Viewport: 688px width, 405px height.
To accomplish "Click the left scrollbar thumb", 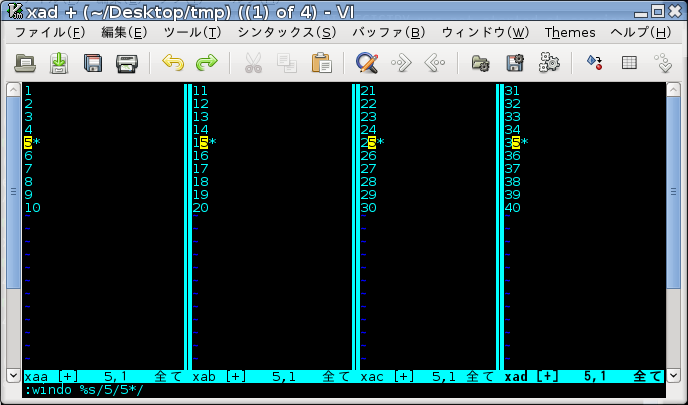I will (13, 192).
